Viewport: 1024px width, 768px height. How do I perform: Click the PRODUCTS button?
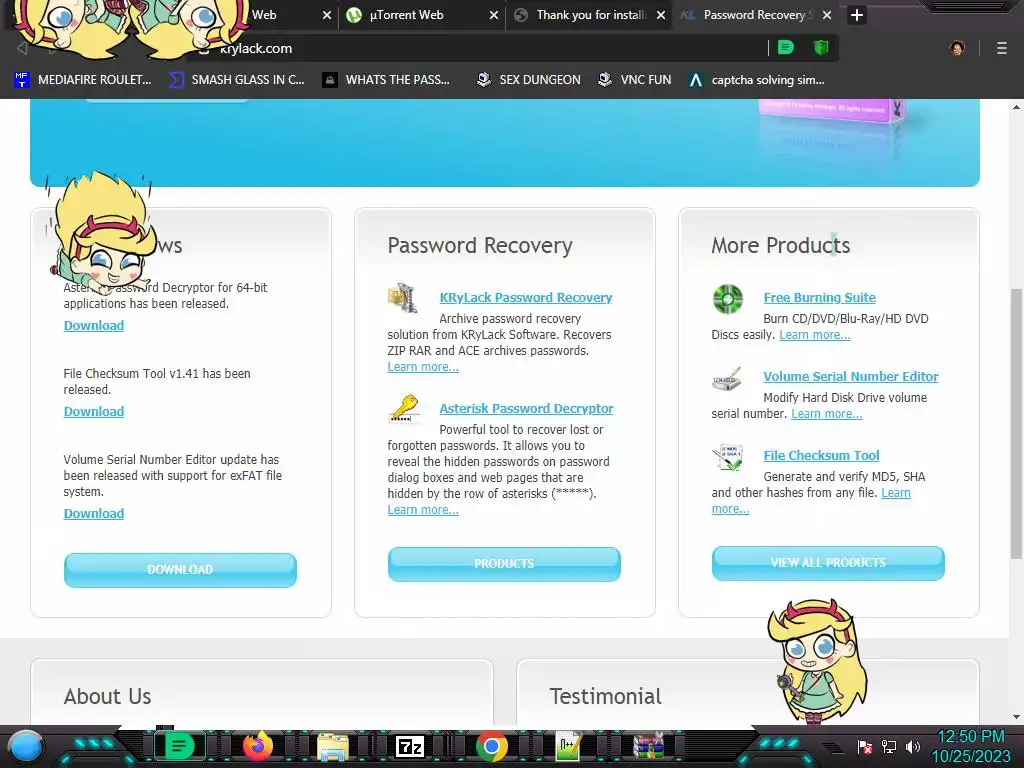click(x=504, y=564)
